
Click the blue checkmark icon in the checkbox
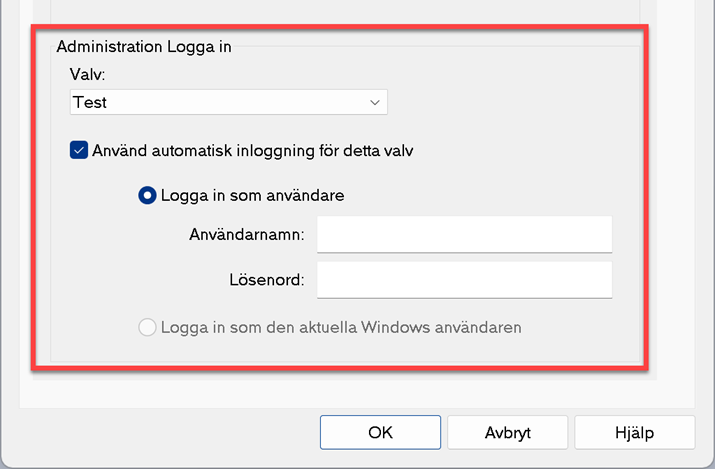[x=79, y=150]
